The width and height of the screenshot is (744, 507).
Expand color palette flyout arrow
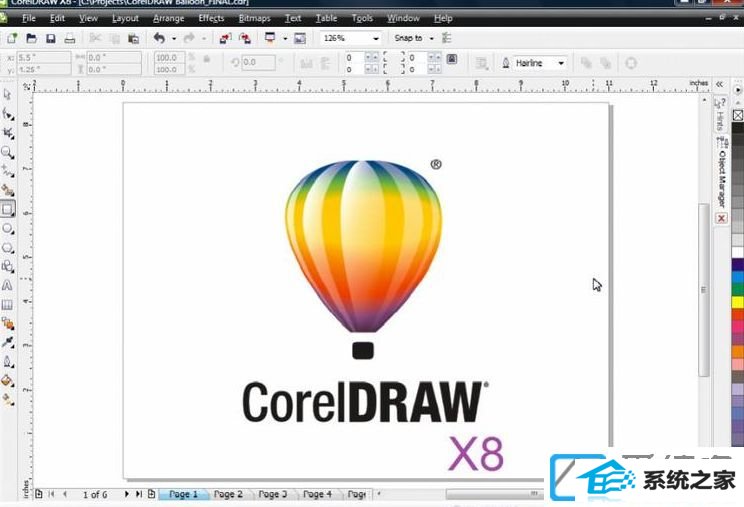[737, 90]
